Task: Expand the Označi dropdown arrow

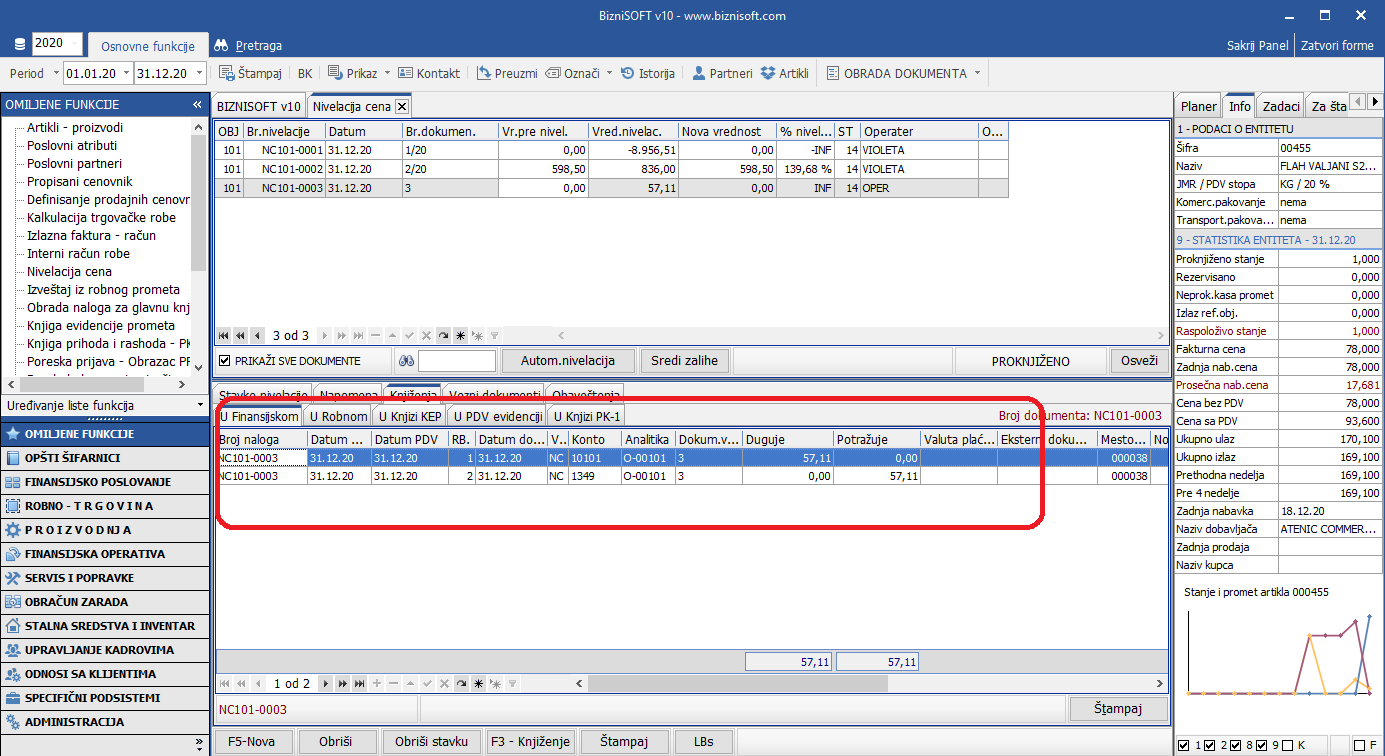Action: point(609,73)
